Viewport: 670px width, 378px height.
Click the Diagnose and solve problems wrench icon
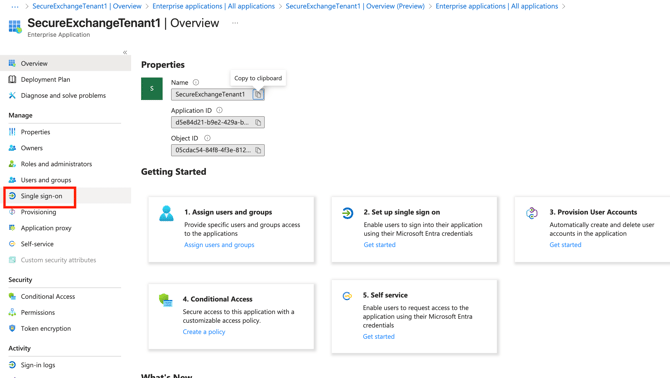(x=12, y=95)
